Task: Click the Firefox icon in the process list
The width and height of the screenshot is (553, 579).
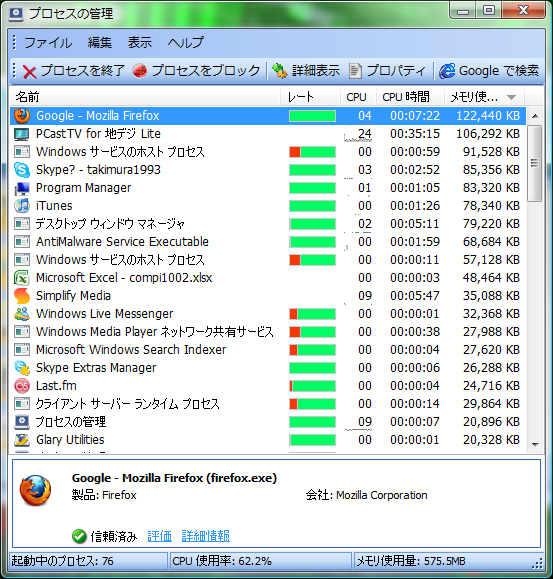Action: click(22, 116)
